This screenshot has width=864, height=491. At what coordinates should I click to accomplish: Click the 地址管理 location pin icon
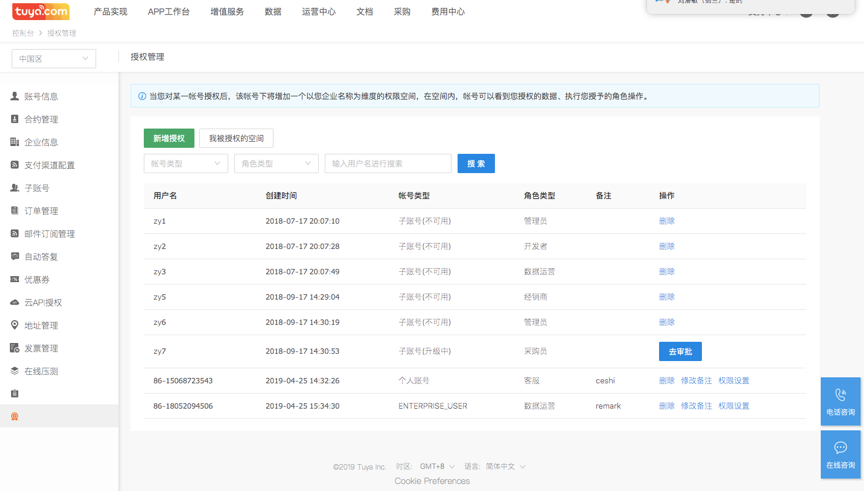point(15,325)
